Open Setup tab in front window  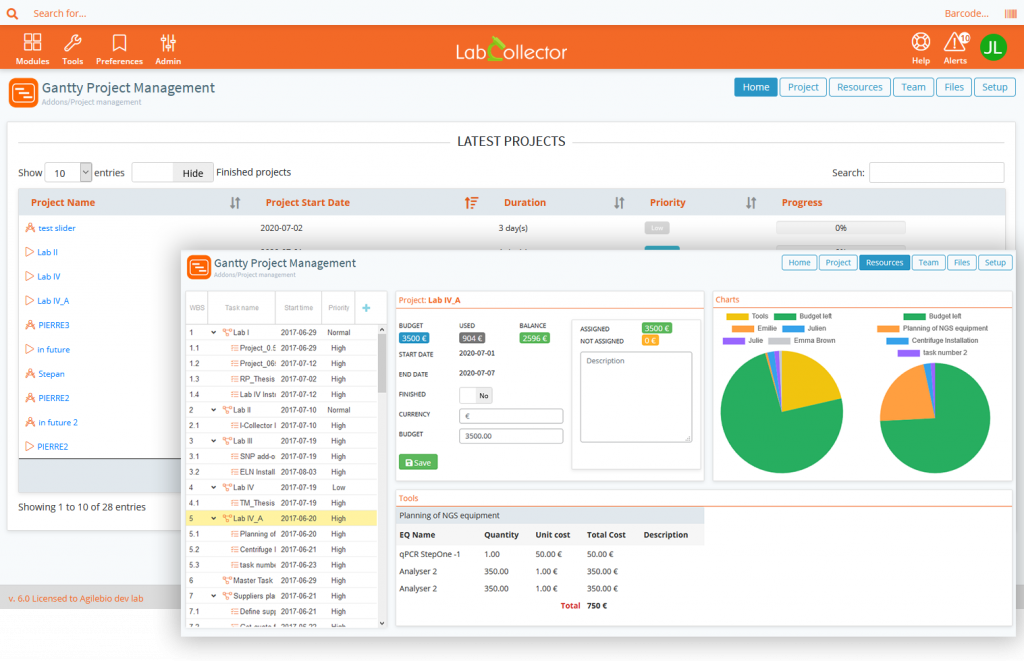pos(995,263)
